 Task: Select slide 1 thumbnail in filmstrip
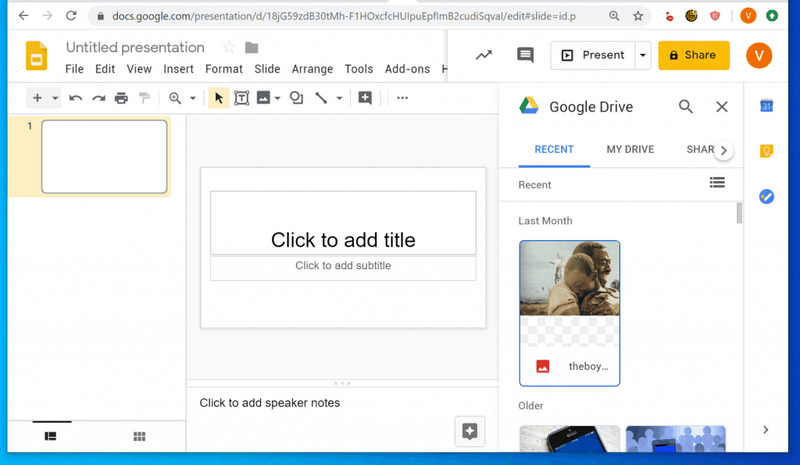[x=104, y=157]
